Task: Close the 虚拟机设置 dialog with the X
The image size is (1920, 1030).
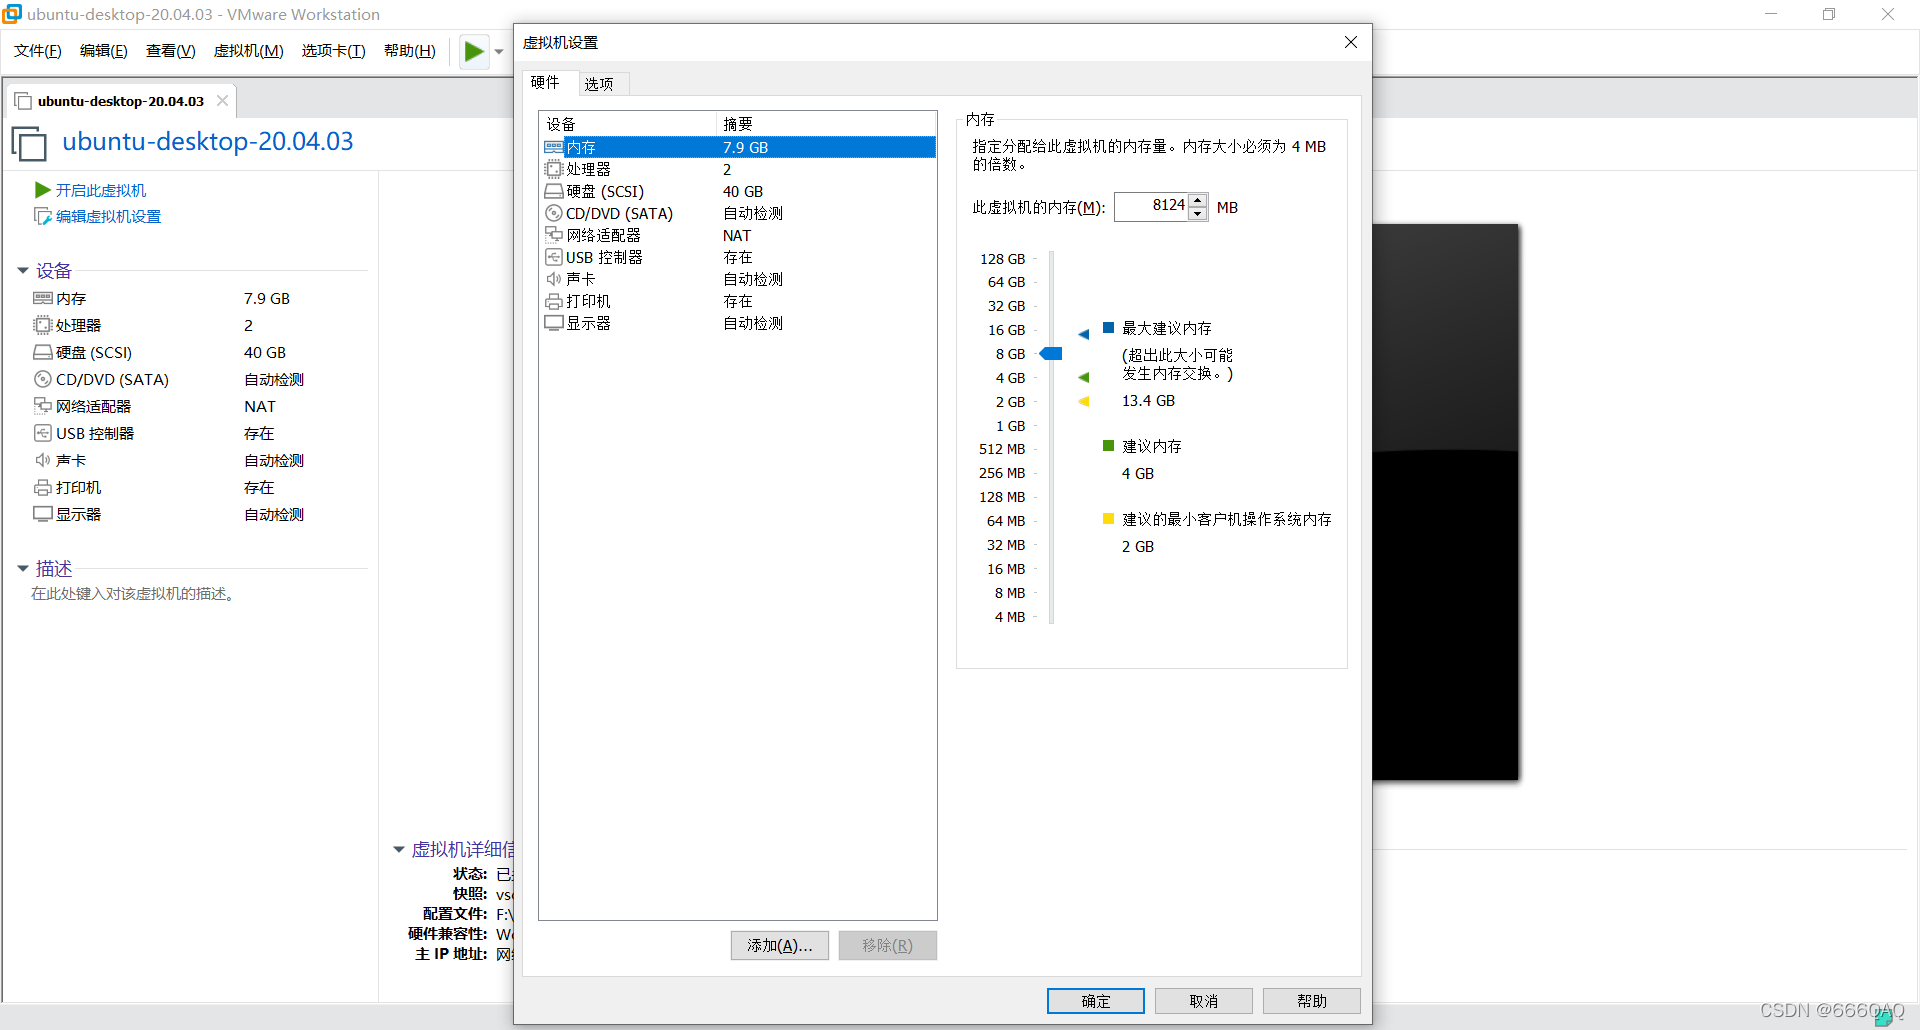Action: pyautogui.click(x=1351, y=42)
